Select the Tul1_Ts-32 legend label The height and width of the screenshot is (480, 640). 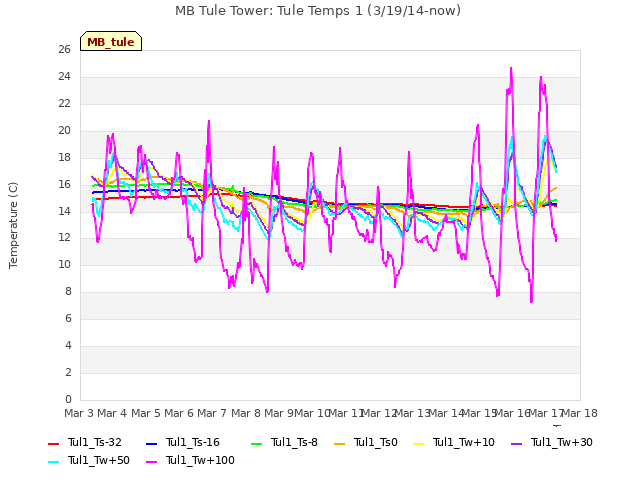point(95,442)
